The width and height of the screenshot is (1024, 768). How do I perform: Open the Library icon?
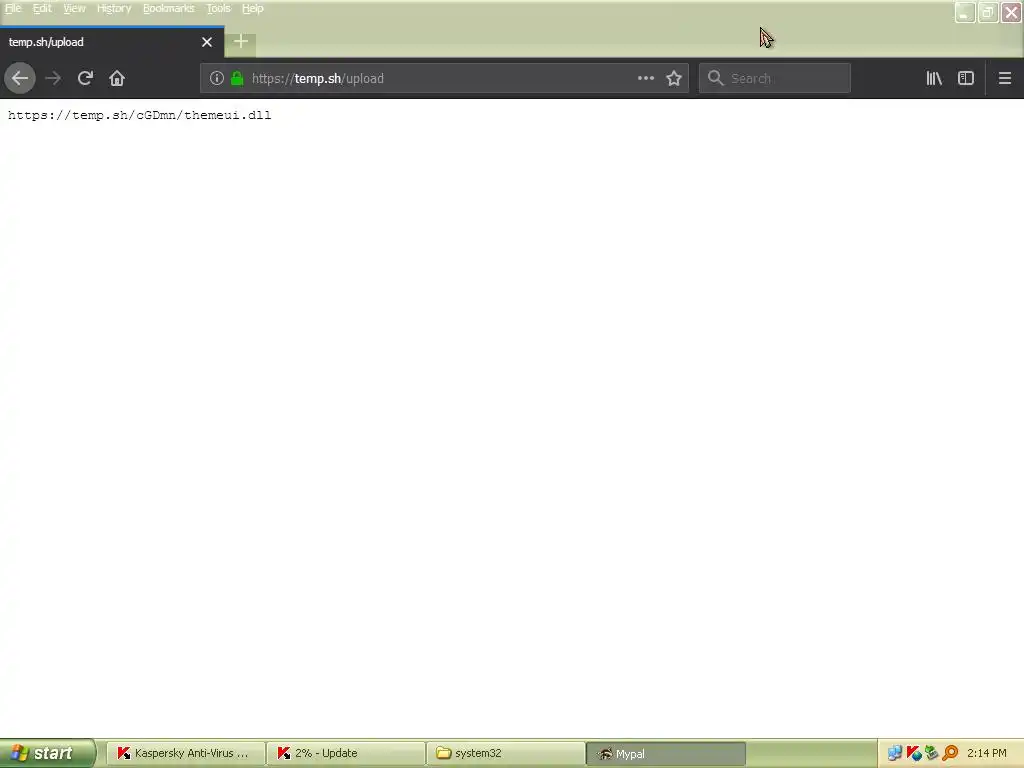(934, 78)
